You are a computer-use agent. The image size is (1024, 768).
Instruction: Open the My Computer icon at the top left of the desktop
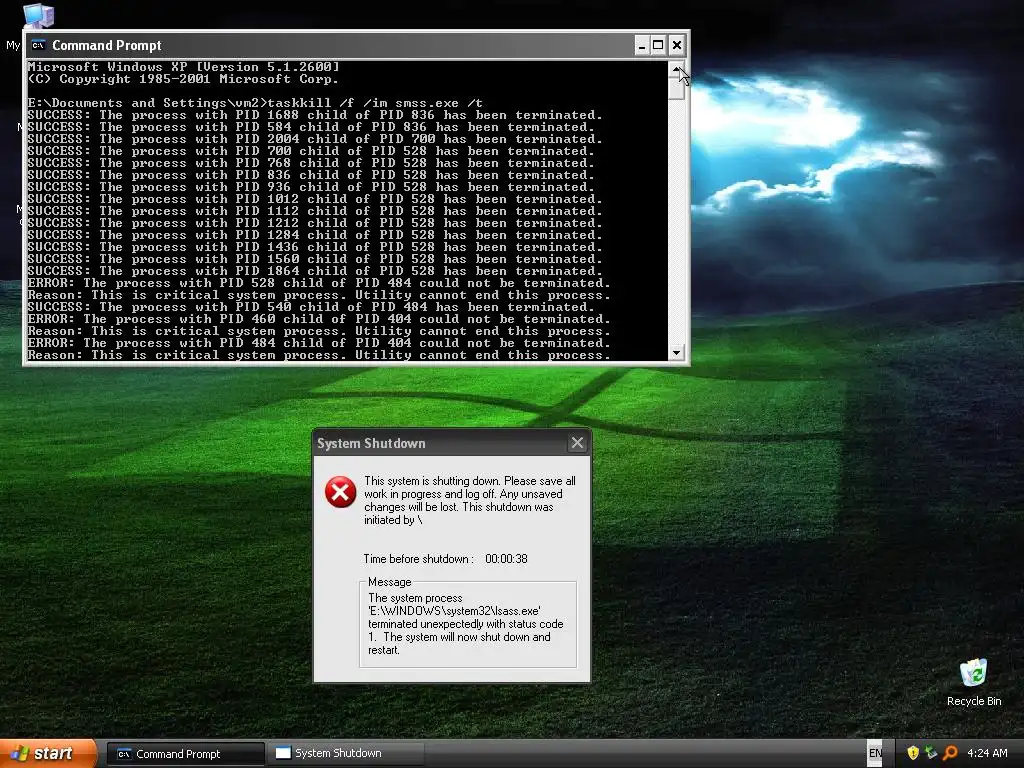pyautogui.click(x=38, y=16)
